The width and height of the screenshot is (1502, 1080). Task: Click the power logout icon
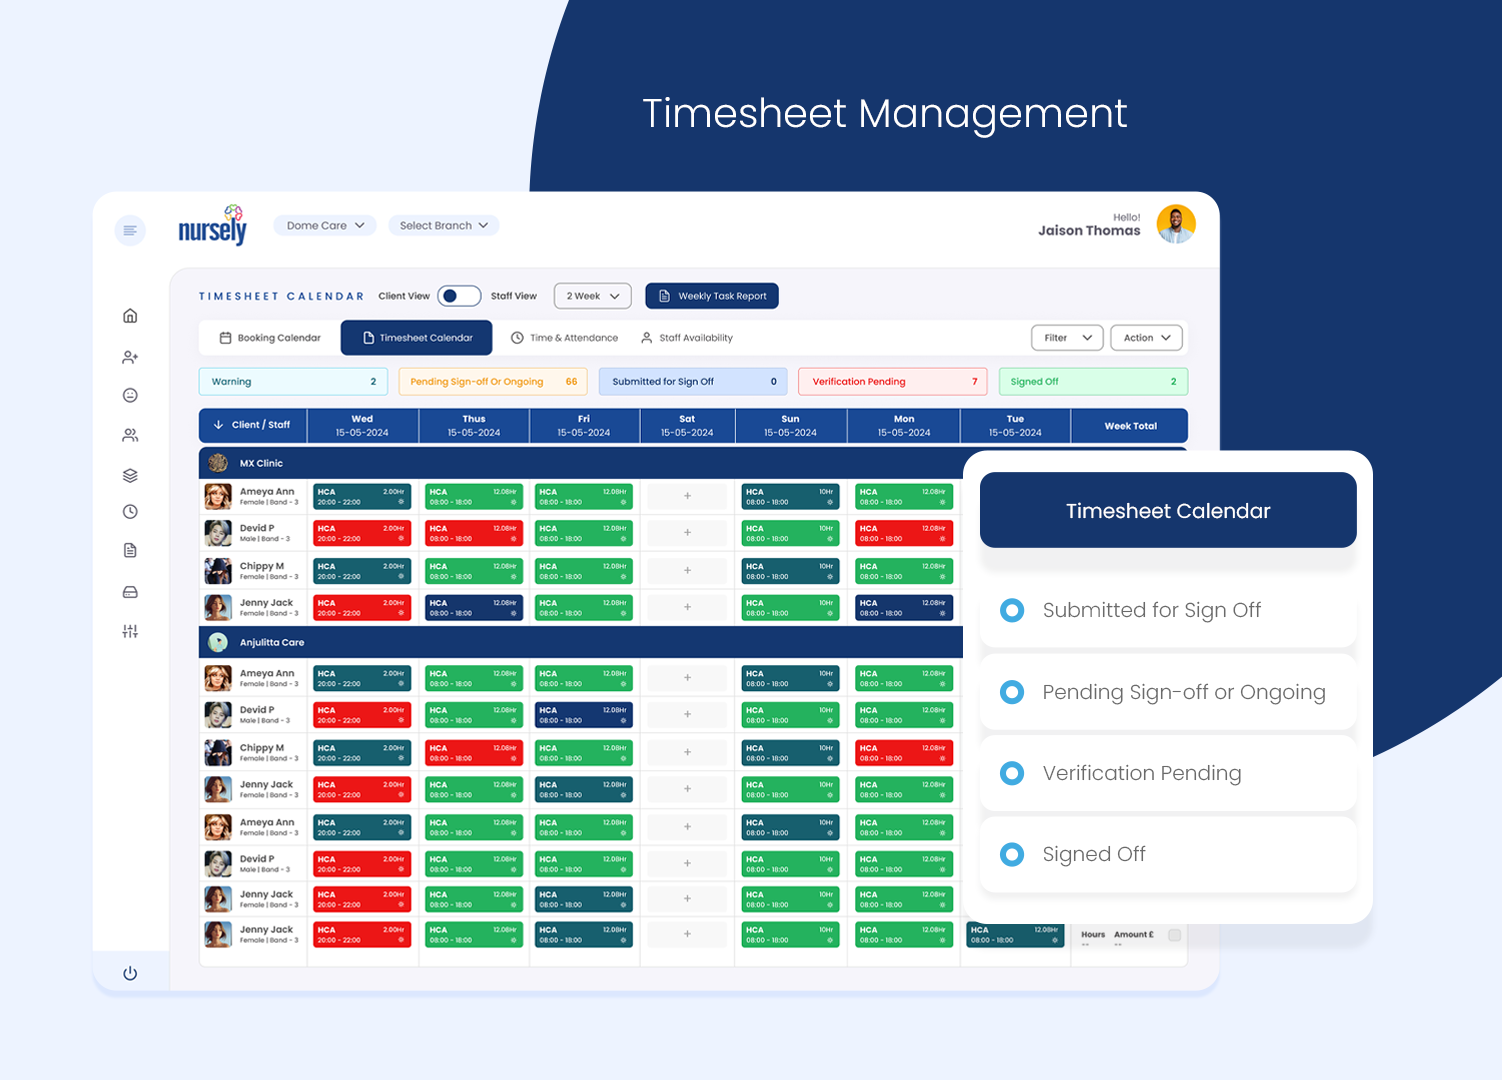tap(130, 973)
